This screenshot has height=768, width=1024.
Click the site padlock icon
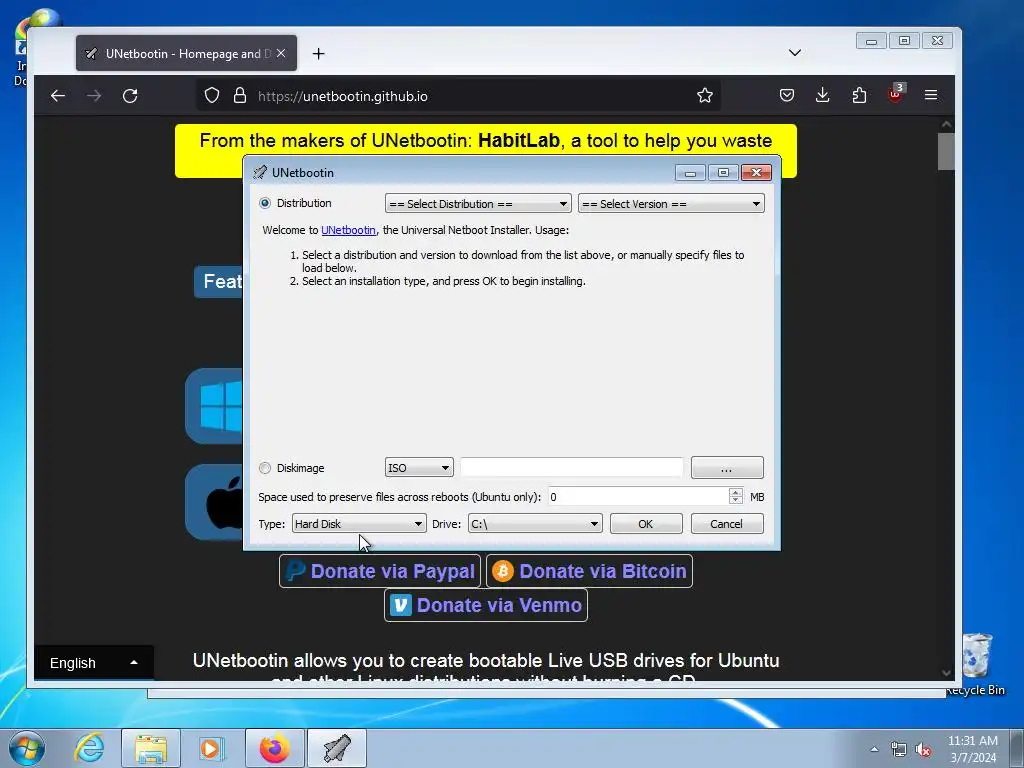(x=240, y=95)
